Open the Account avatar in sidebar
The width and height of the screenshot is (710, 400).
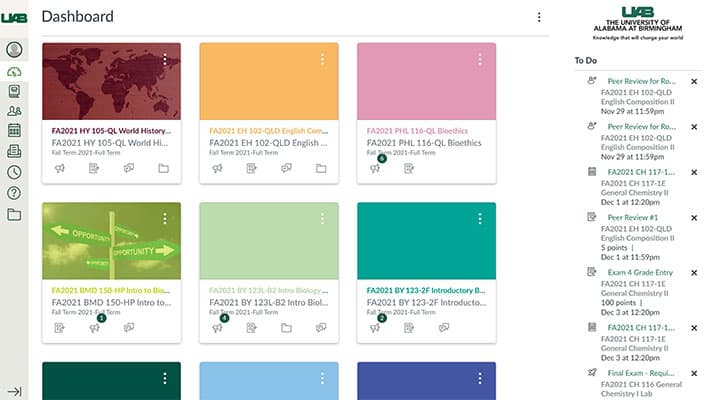pyautogui.click(x=14, y=49)
